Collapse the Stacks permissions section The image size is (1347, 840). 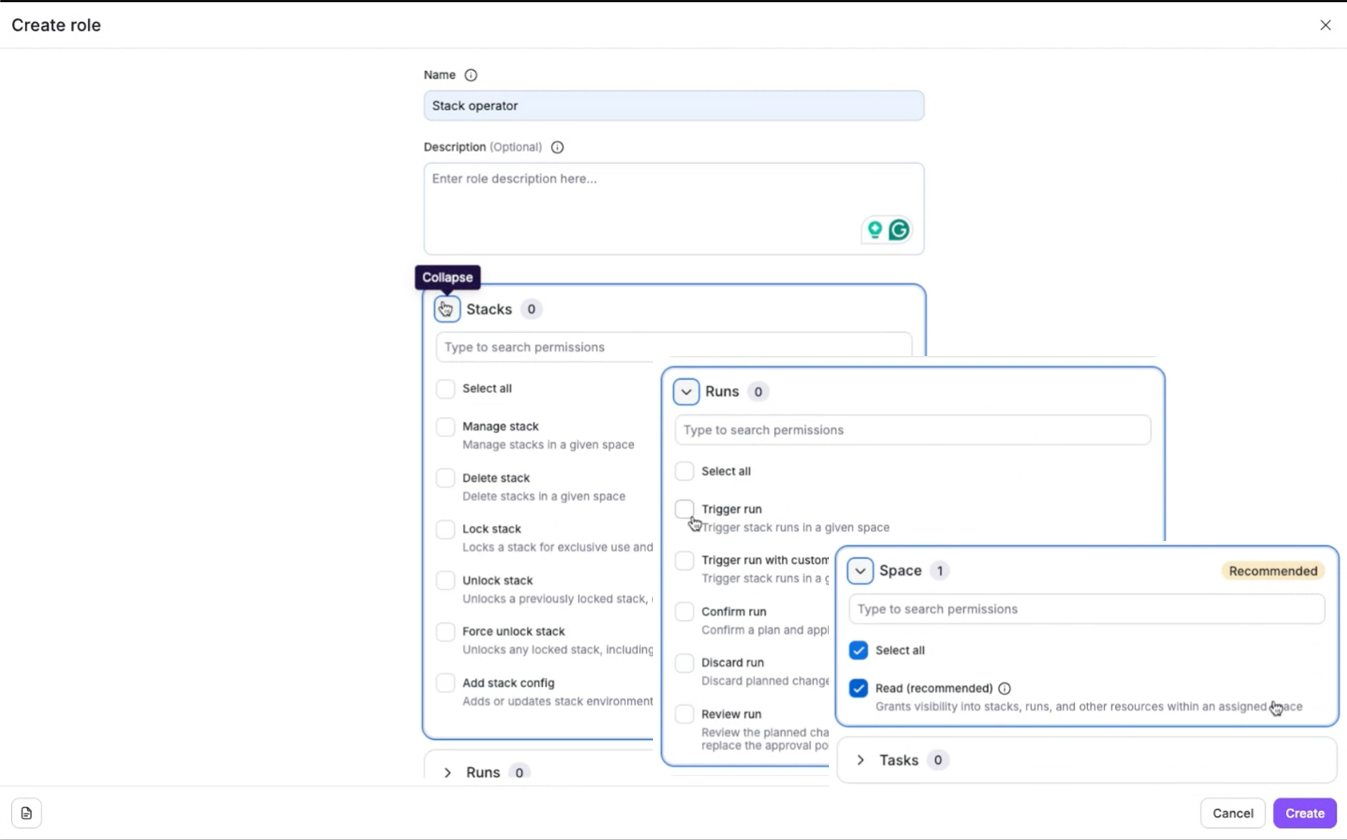point(447,309)
